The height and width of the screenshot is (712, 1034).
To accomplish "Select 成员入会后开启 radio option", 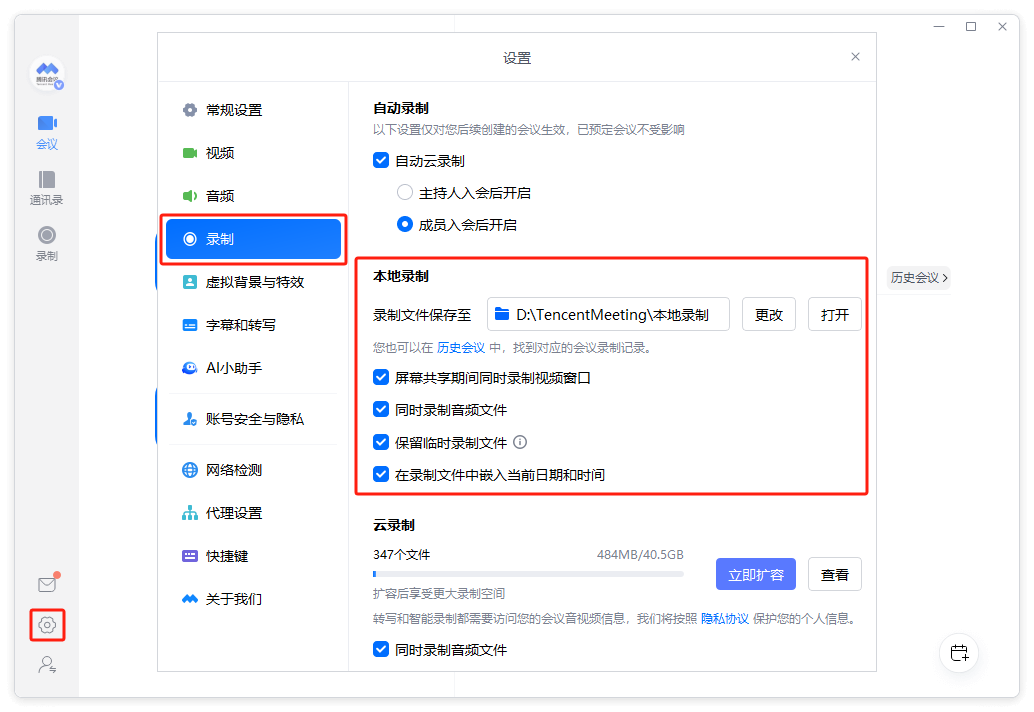I will pos(405,225).
